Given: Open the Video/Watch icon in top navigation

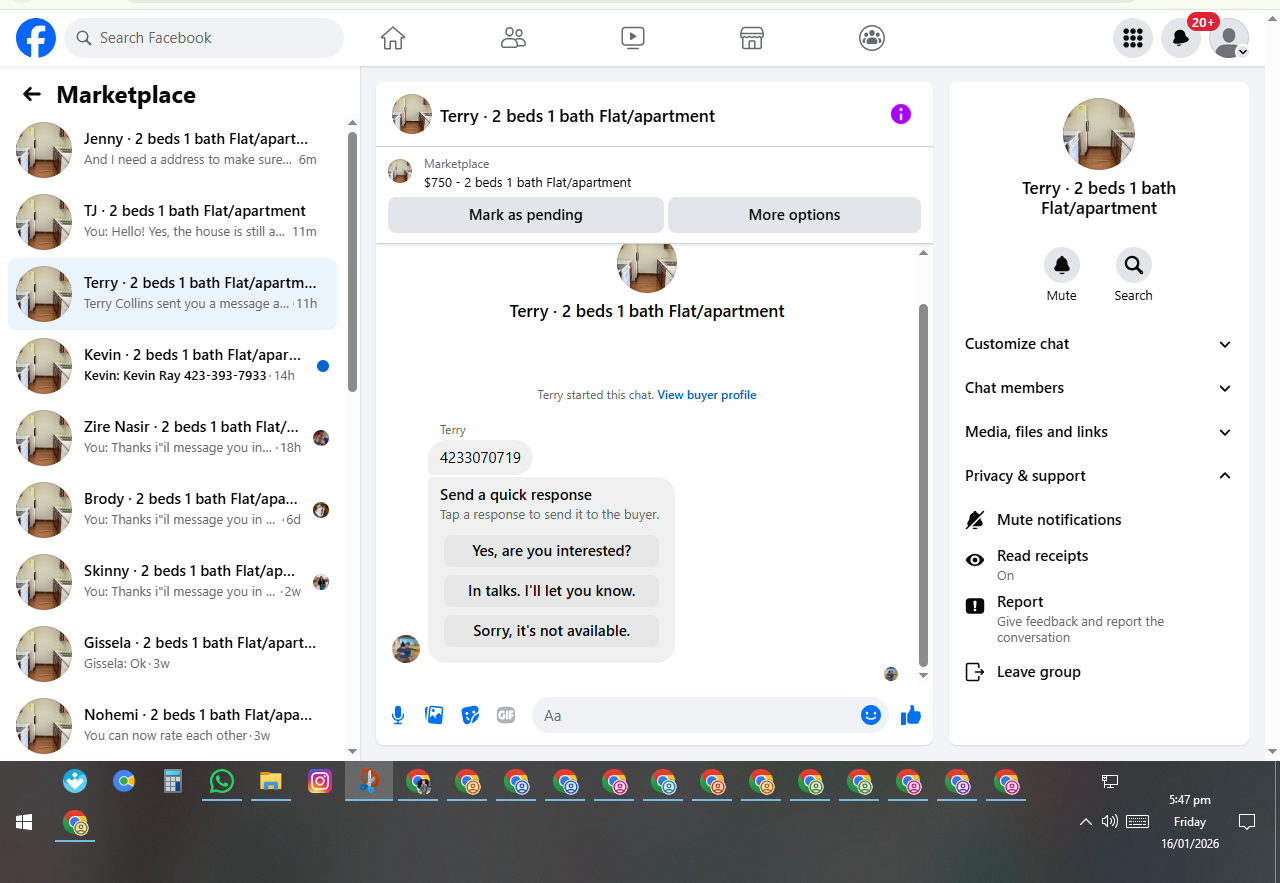Looking at the screenshot, I should click(632, 38).
